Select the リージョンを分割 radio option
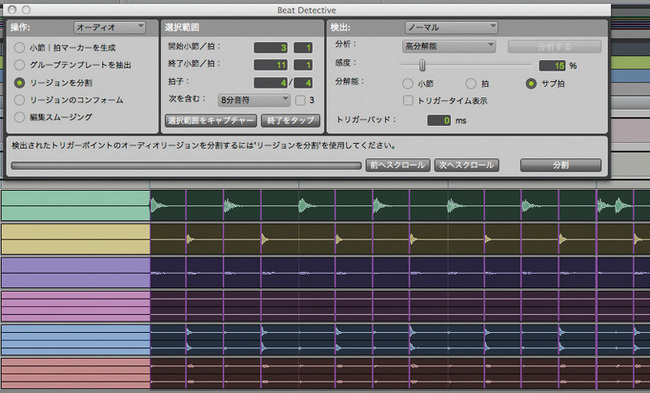Image resolution: width=650 pixels, height=393 pixels. tap(19, 82)
